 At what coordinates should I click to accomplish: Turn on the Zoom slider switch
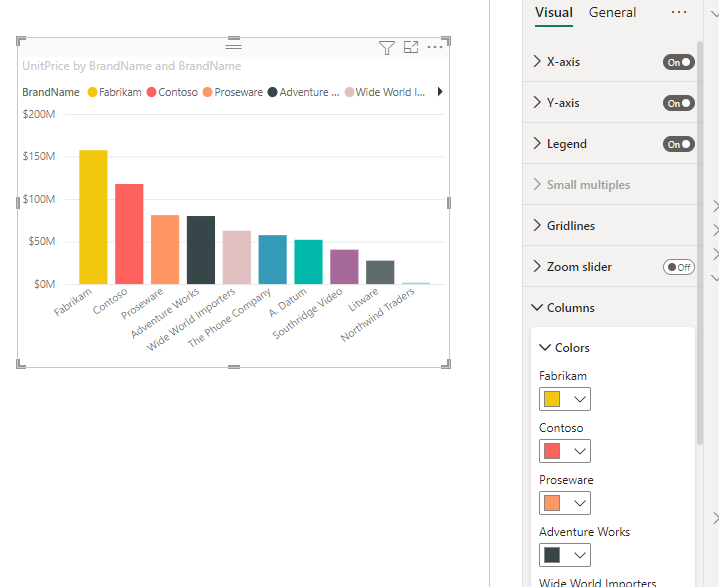coord(679,267)
